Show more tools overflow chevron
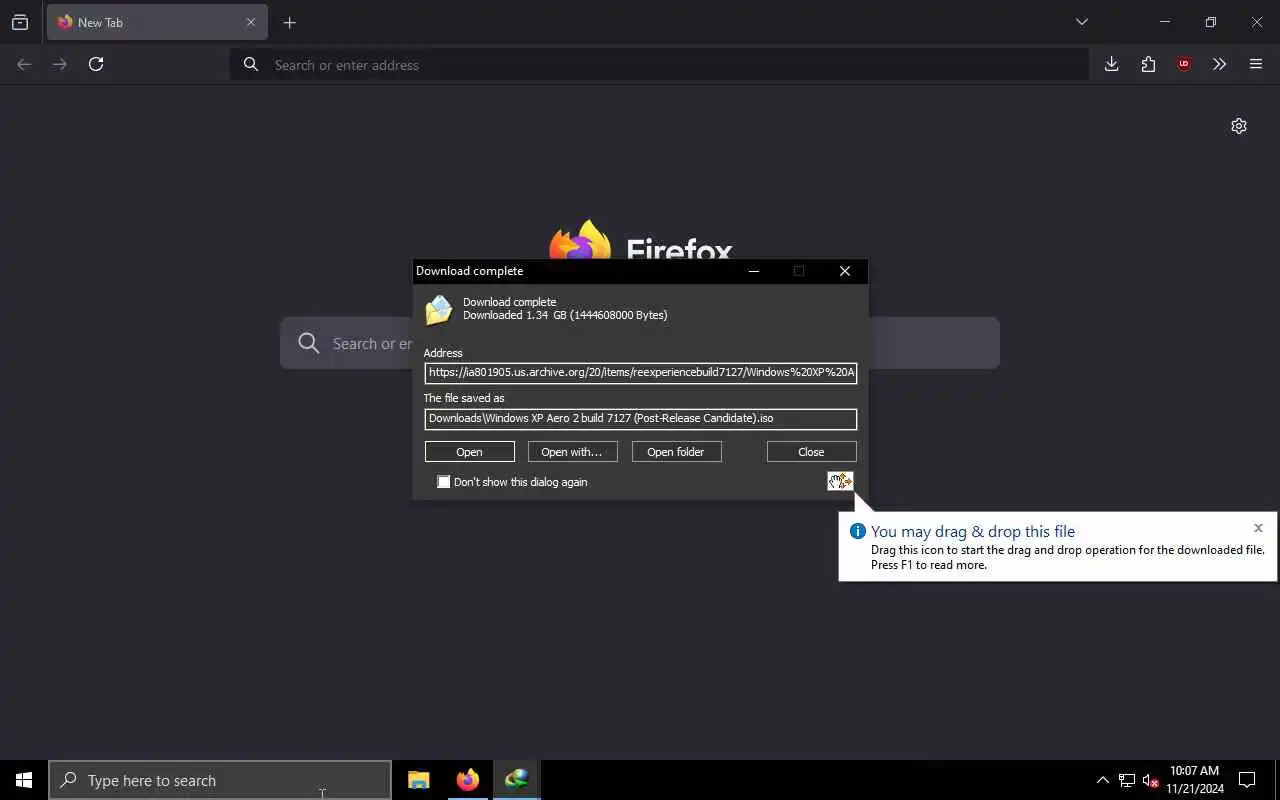The height and width of the screenshot is (800, 1280). tap(1220, 64)
